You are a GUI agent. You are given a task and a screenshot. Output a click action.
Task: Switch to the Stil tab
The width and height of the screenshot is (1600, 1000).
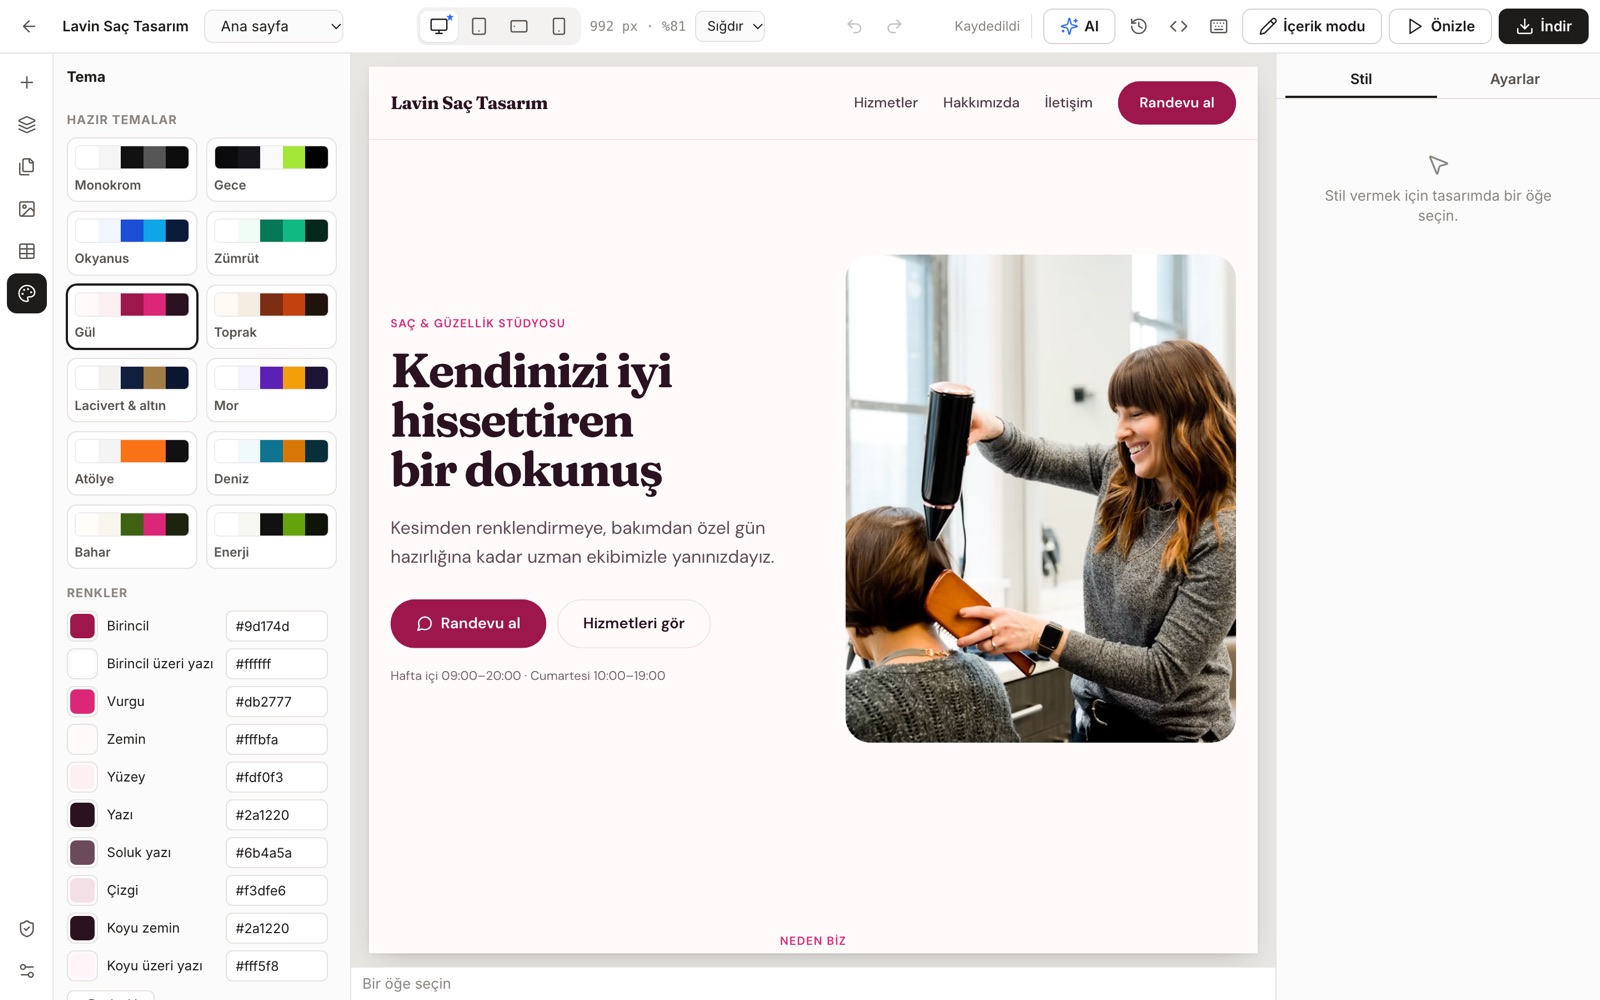point(1361,79)
